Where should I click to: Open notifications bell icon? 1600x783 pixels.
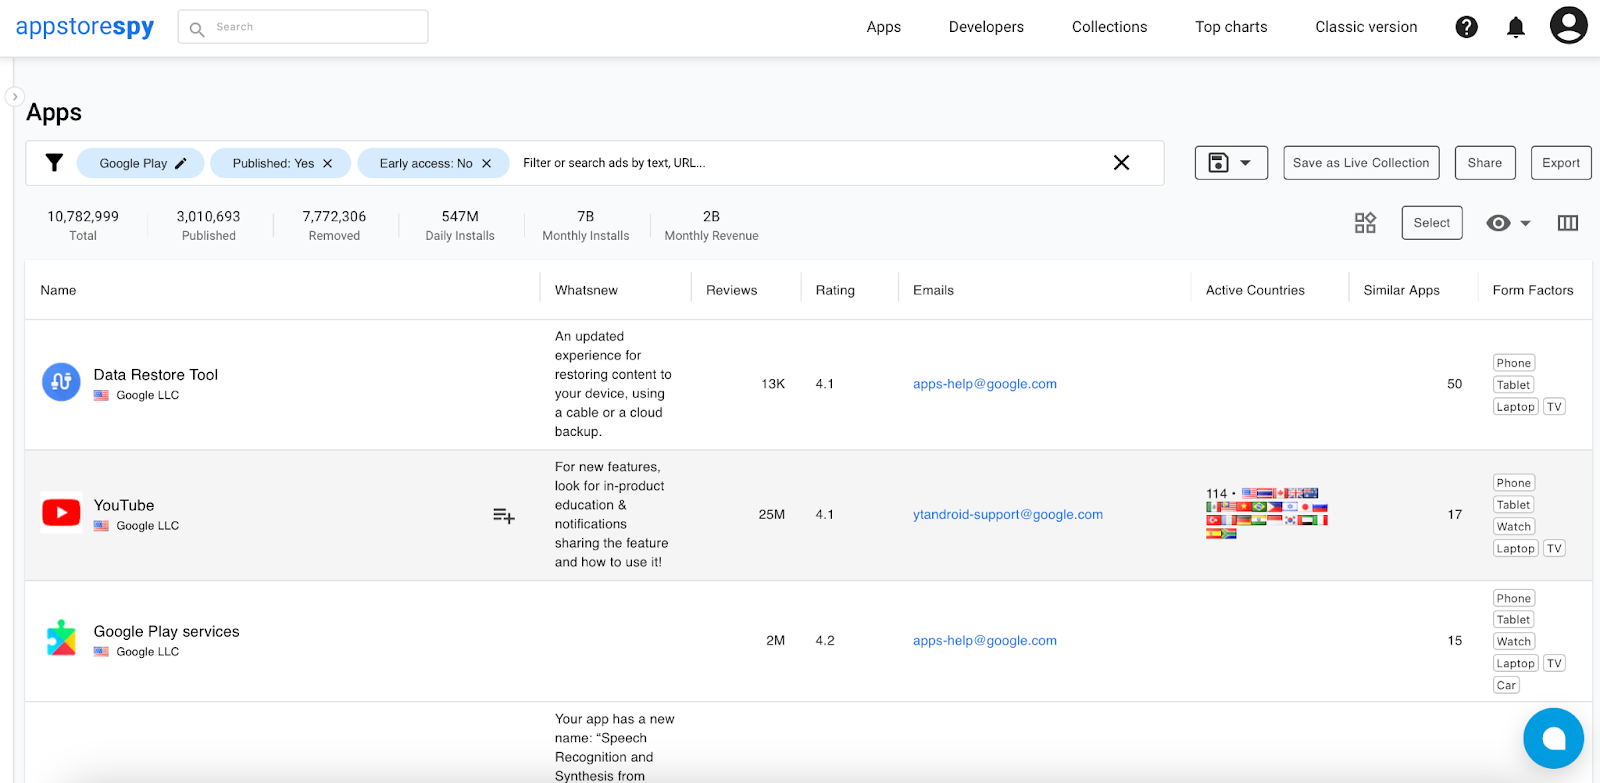coord(1516,27)
